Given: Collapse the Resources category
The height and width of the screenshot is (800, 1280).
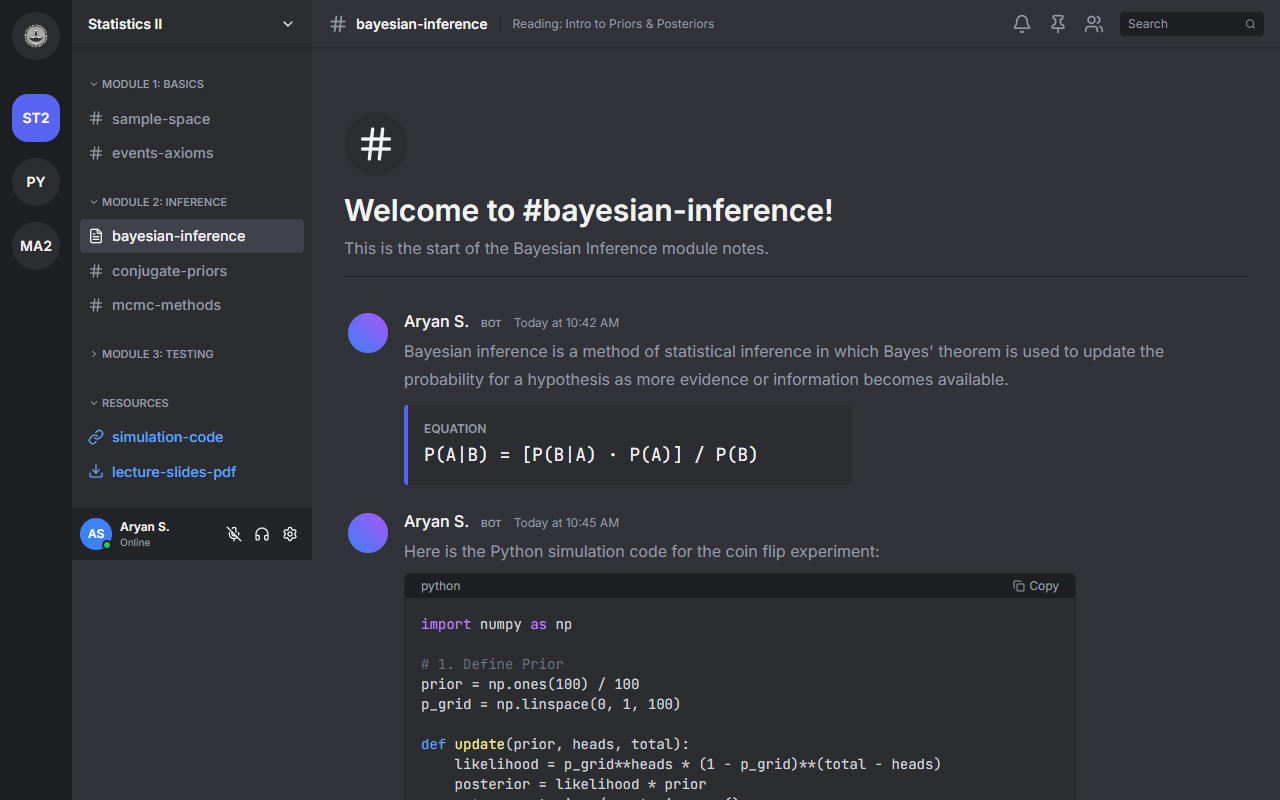Looking at the screenshot, I should tap(134, 403).
